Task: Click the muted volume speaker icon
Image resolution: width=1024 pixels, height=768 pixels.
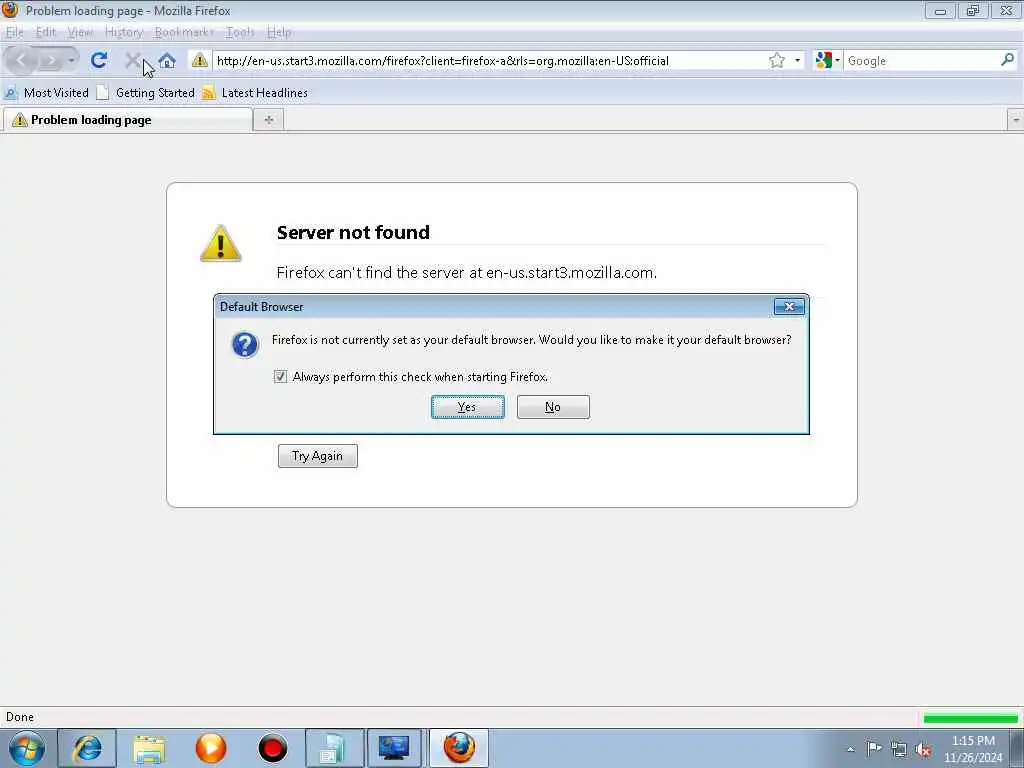Action: (x=923, y=750)
